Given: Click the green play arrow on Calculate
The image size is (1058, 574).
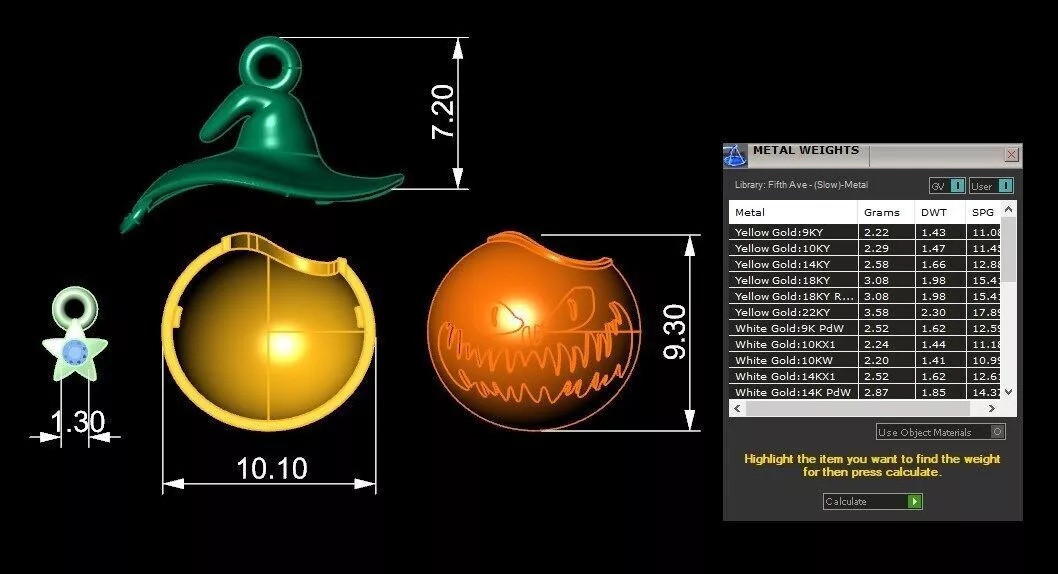Looking at the screenshot, I should [x=914, y=501].
